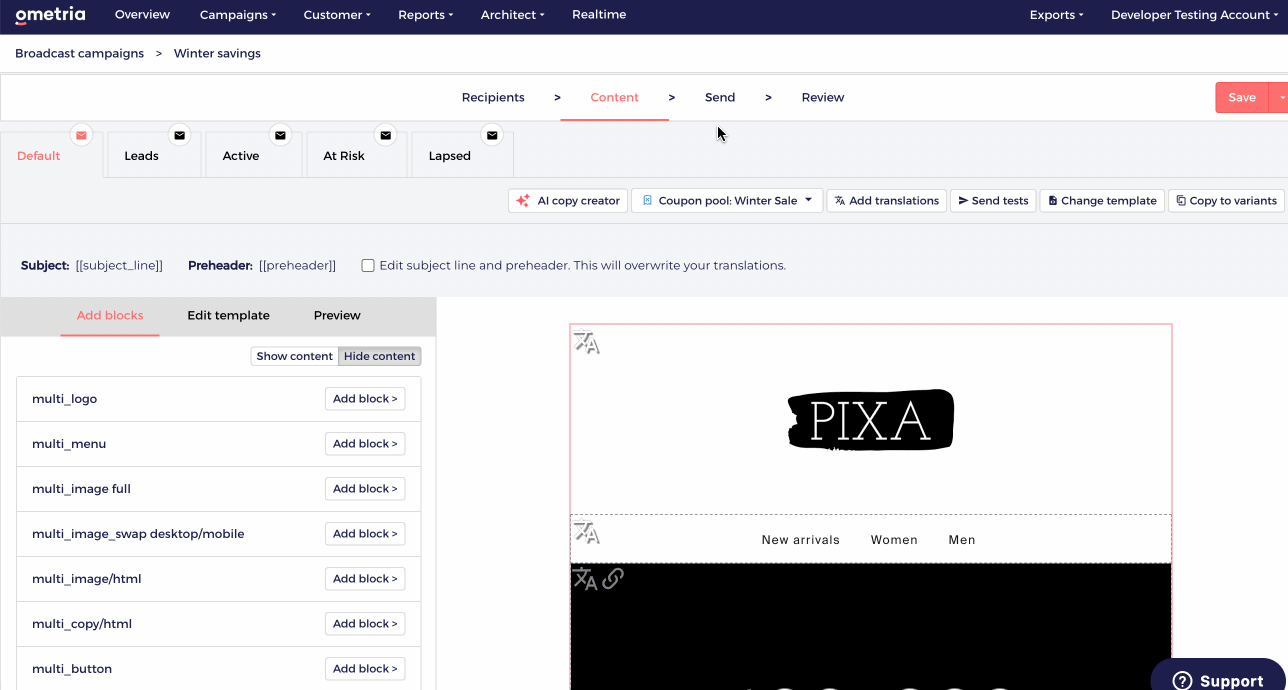Select the Show content toggle
This screenshot has height=690, width=1288.
294,356
